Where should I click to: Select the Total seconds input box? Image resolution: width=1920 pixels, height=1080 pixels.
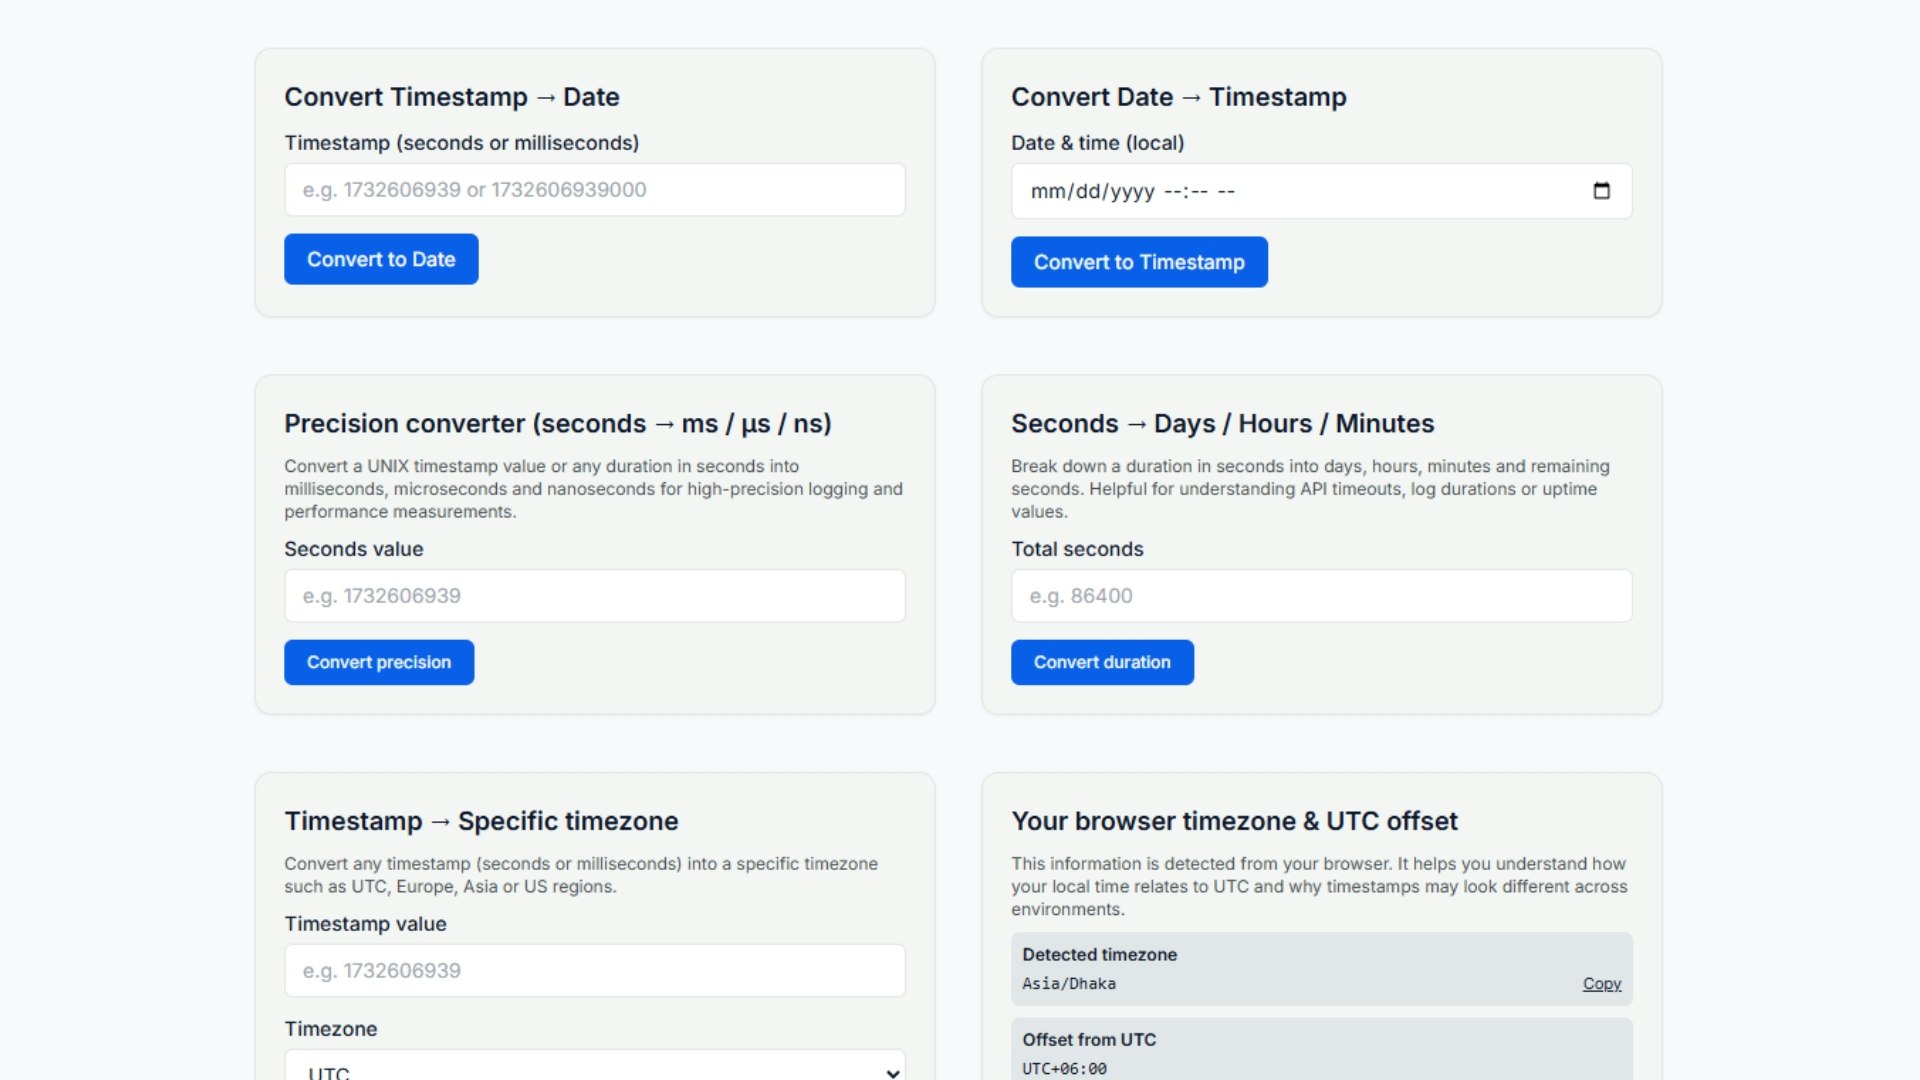pyautogui.click(x=1321, y=595)
